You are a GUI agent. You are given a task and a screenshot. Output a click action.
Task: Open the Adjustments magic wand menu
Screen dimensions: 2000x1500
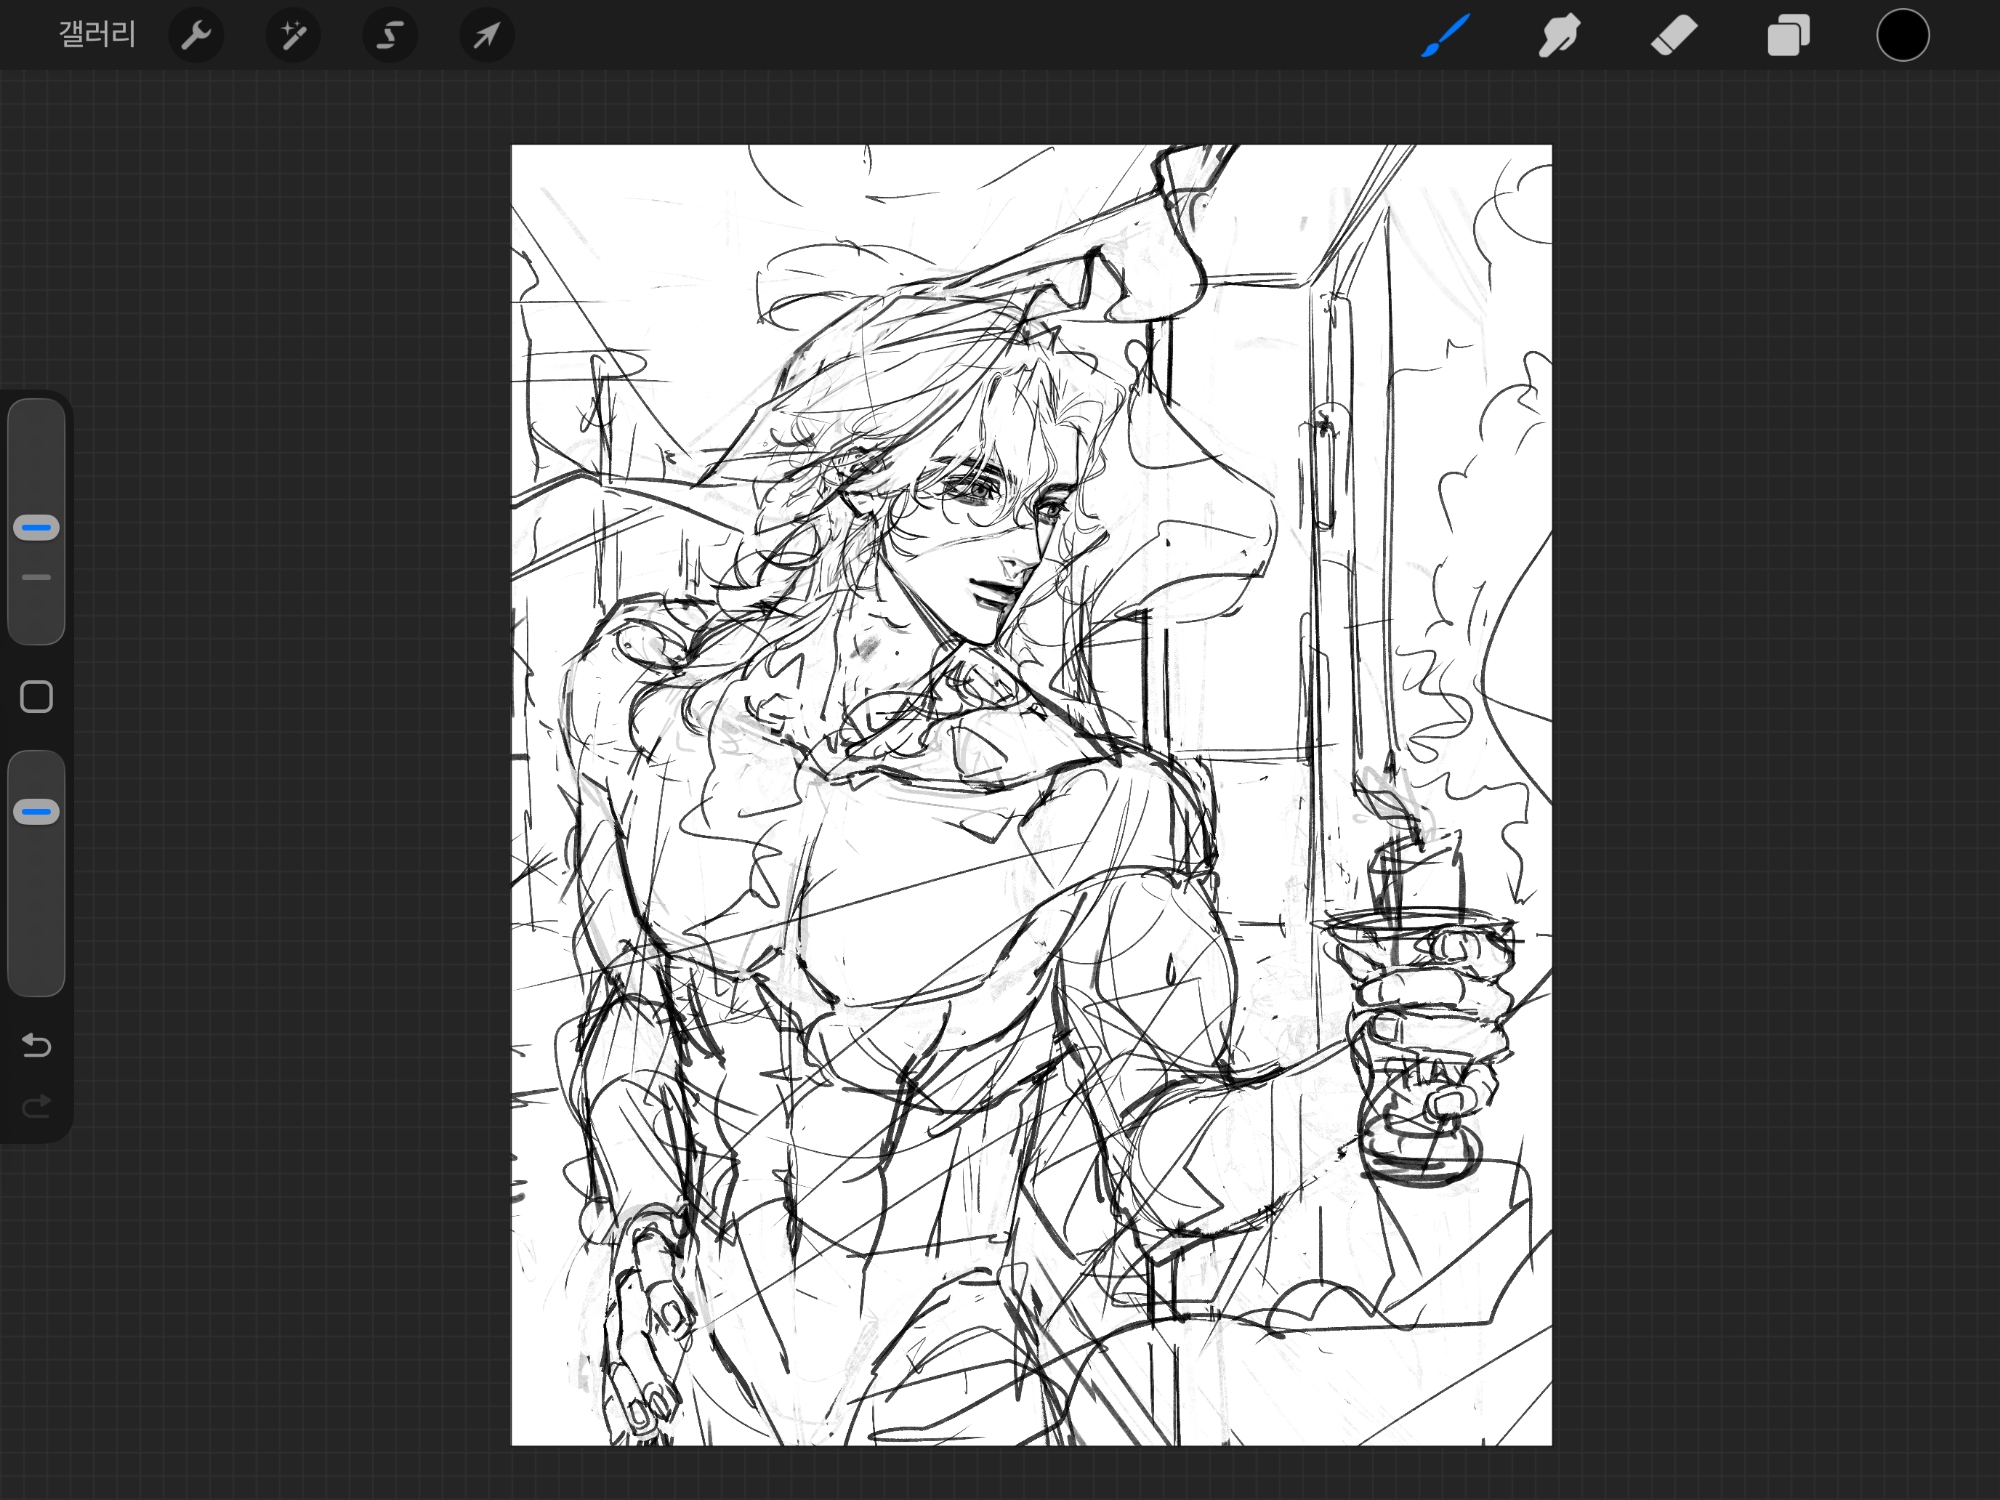[293, 36]
